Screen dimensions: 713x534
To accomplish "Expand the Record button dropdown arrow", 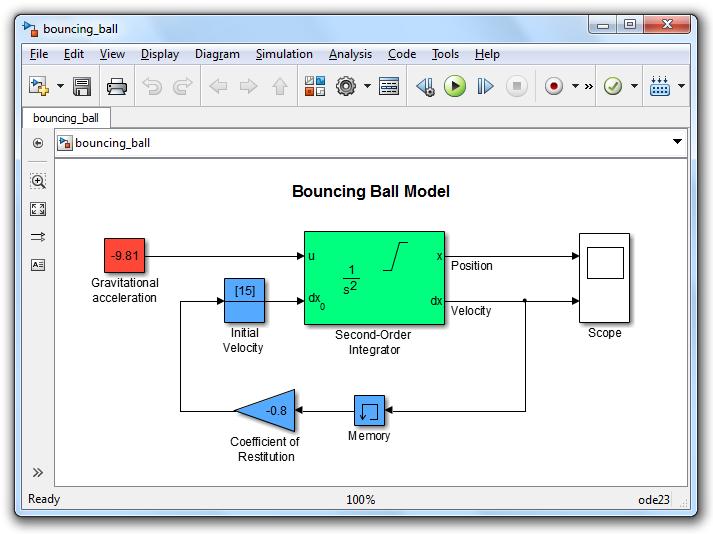I will pyautogui.click(x=575, y=86).
